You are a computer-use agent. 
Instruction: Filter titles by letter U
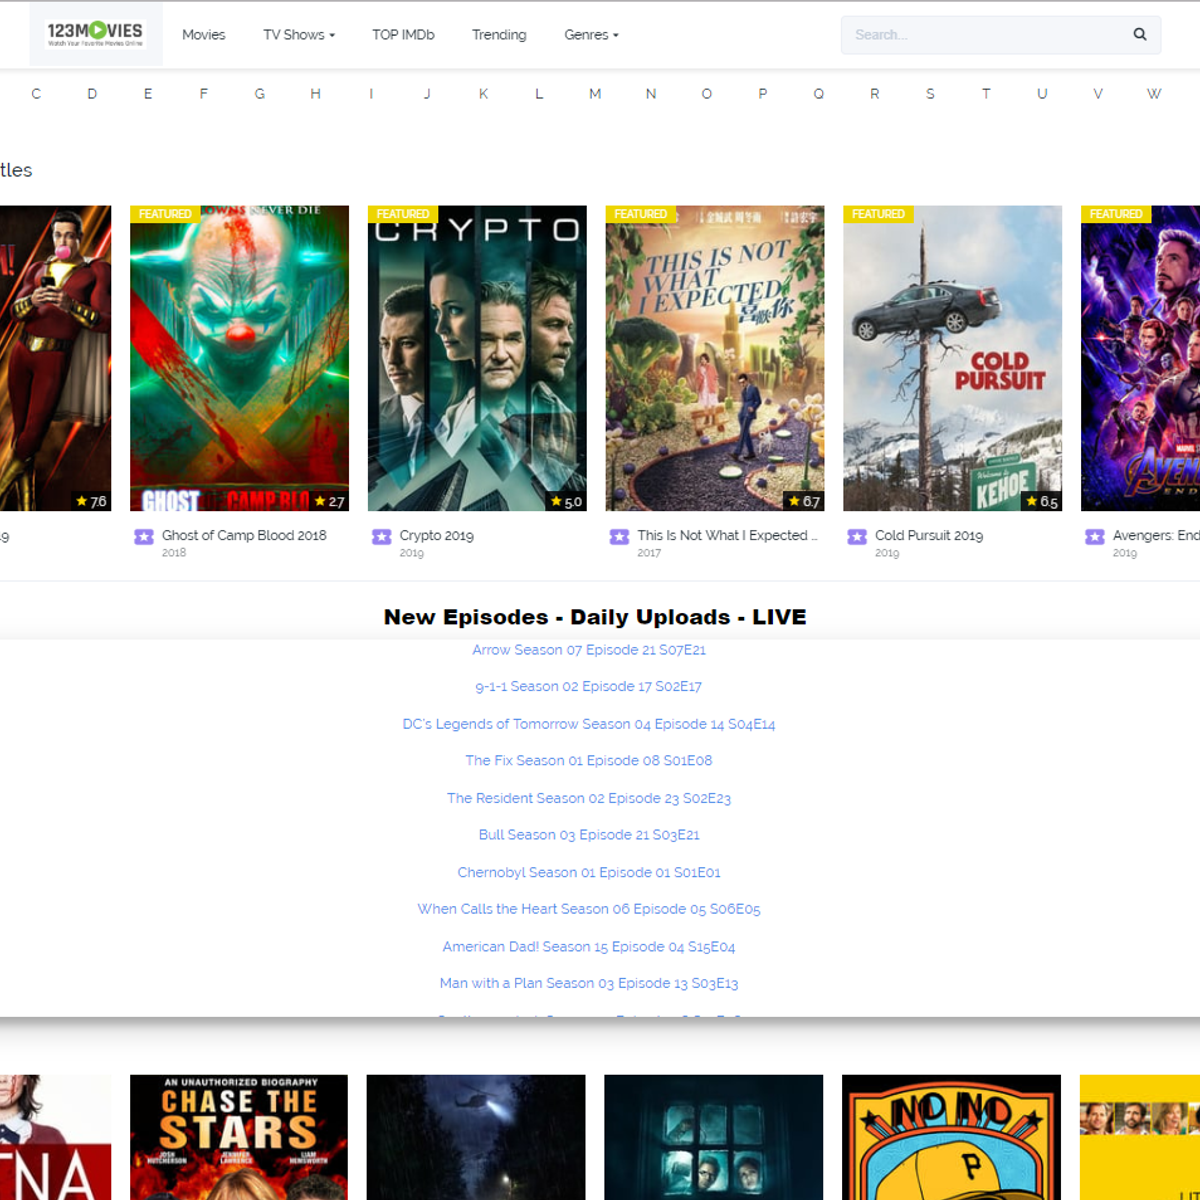[x=1042, y=94]
